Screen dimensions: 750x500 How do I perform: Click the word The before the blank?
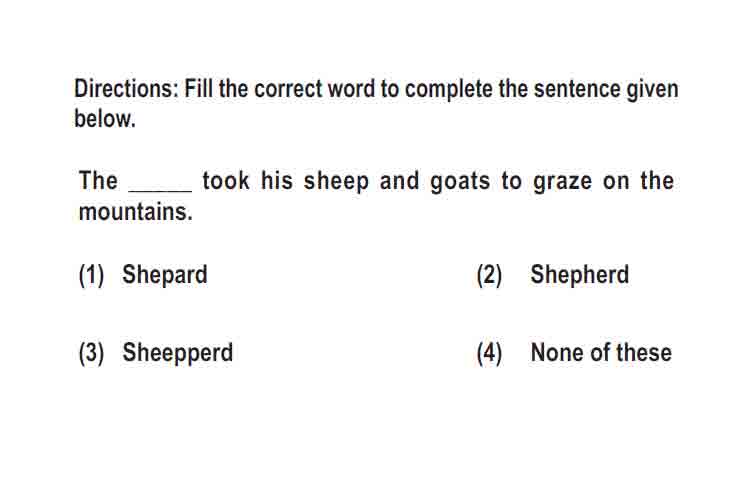click(x=98, y=181)
